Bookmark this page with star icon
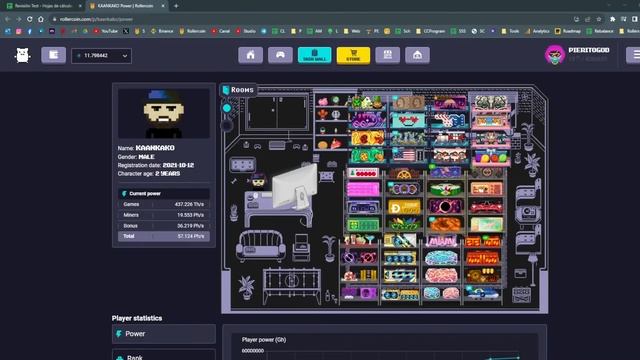The height and width of the screenshot is (360, 640). point(599,19)
